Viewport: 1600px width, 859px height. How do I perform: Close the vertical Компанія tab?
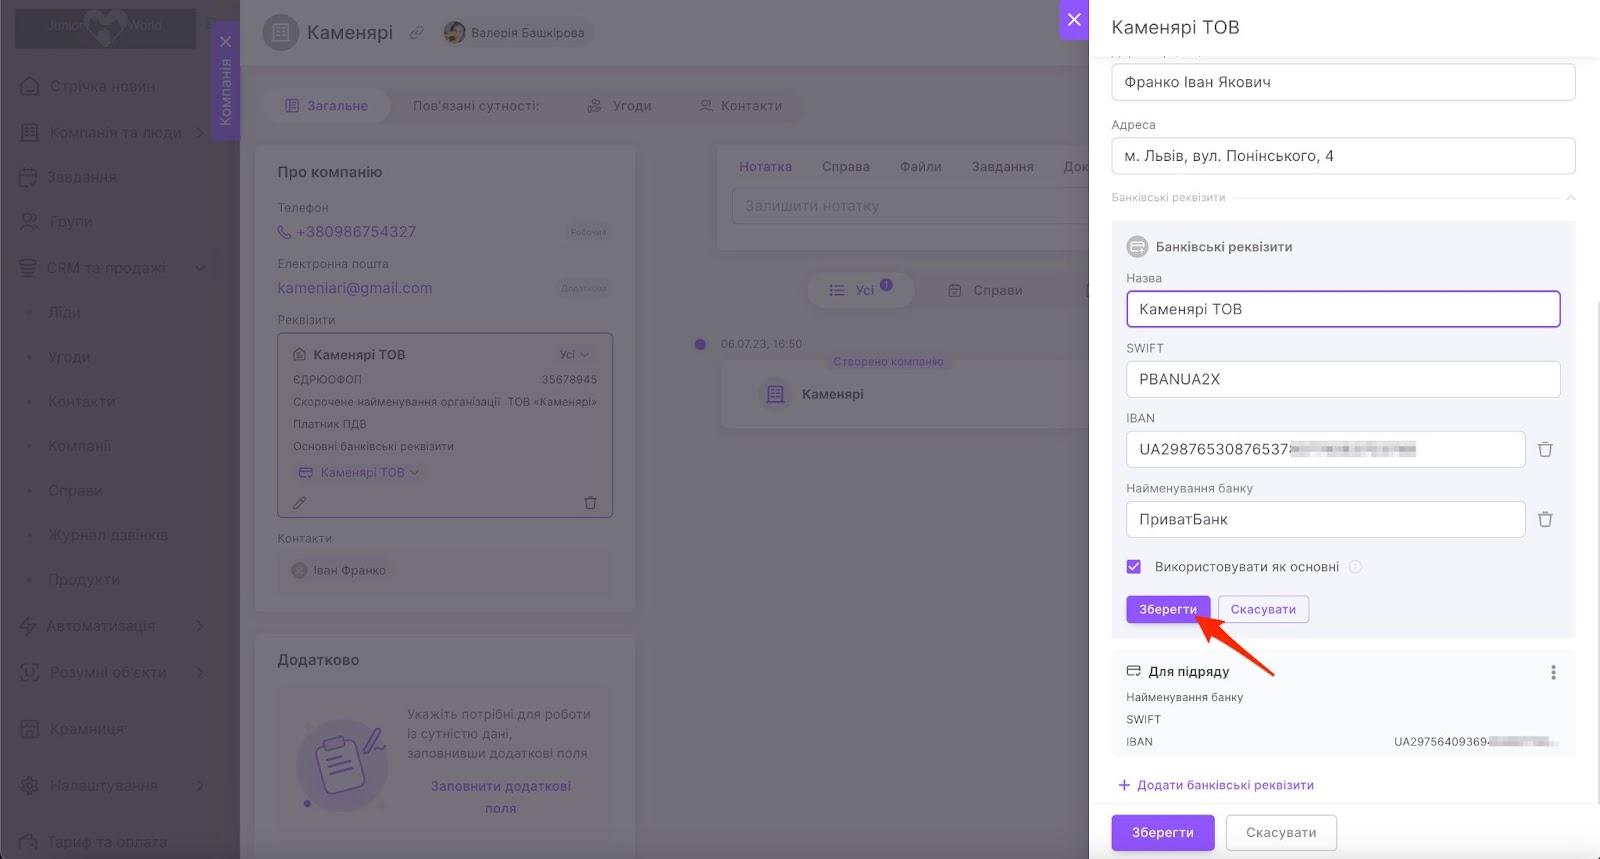point(225,42)
